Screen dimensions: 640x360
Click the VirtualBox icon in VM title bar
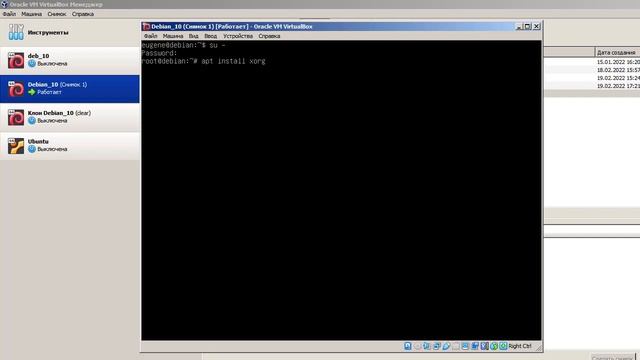pos(146,27)
